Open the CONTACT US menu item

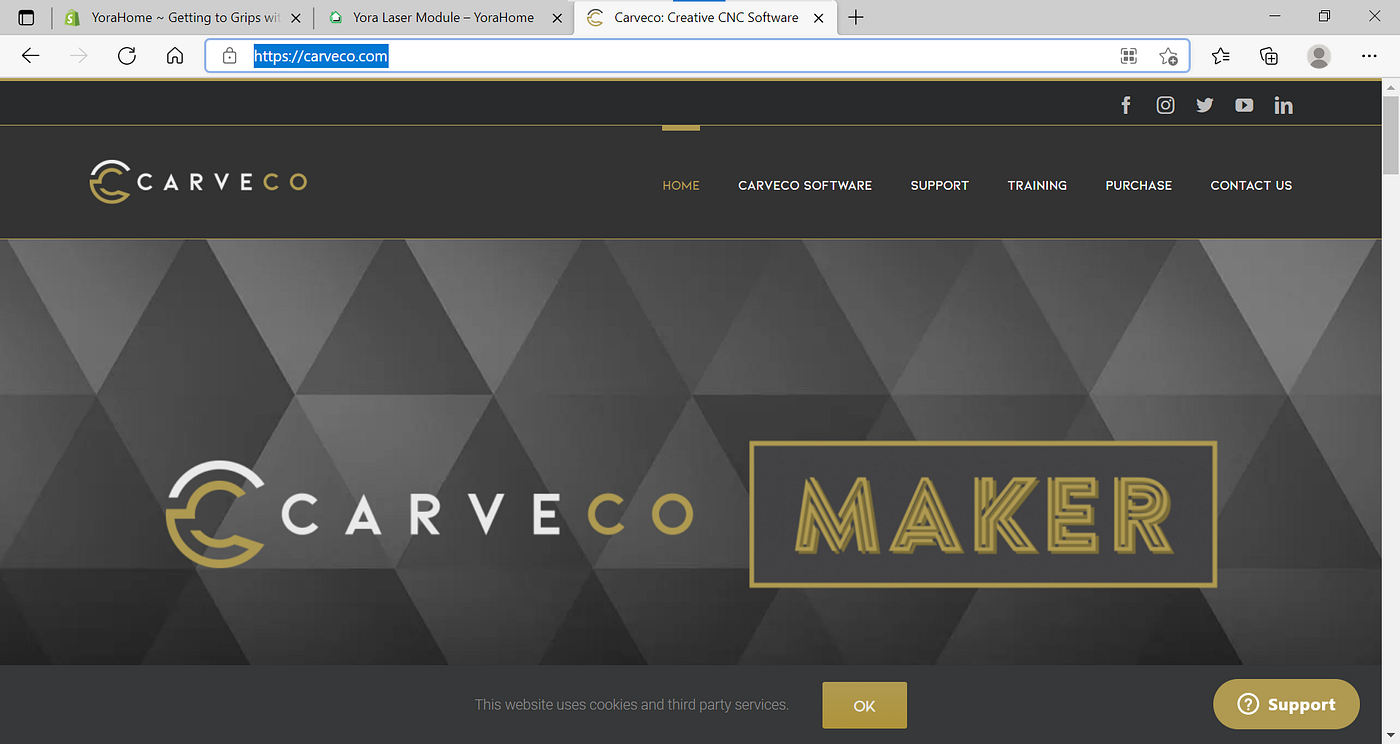(x=1251, y=185)
